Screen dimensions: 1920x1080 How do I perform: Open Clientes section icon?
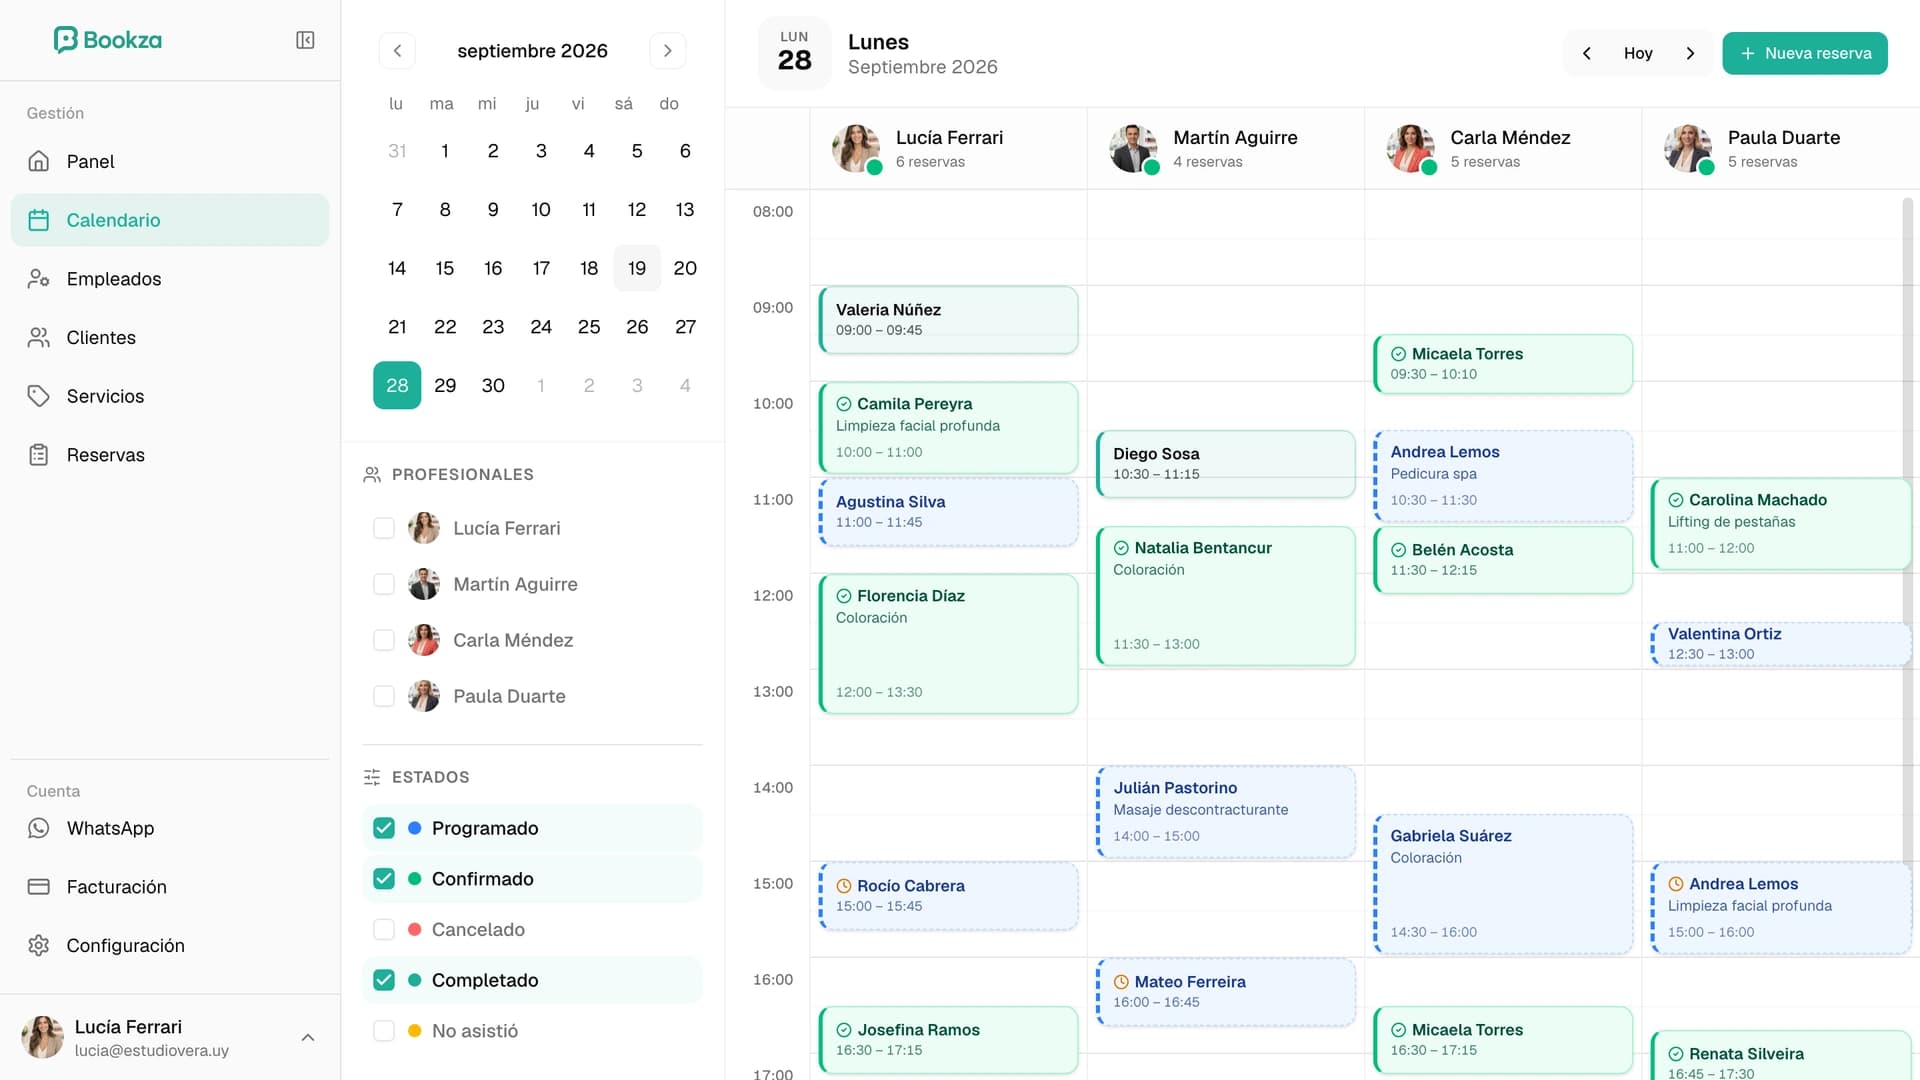(39, 338)
